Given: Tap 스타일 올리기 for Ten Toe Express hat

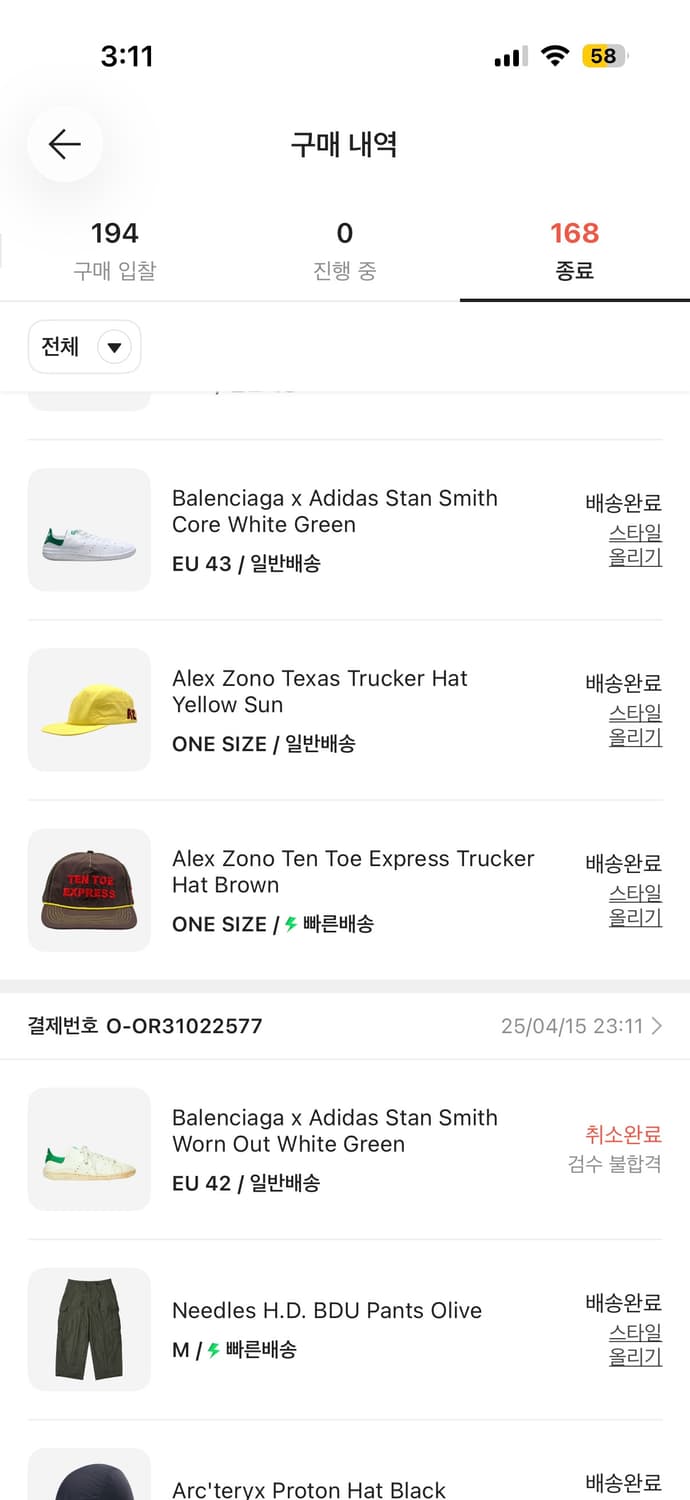Looking at the screenshot, I should pos(635,905).
